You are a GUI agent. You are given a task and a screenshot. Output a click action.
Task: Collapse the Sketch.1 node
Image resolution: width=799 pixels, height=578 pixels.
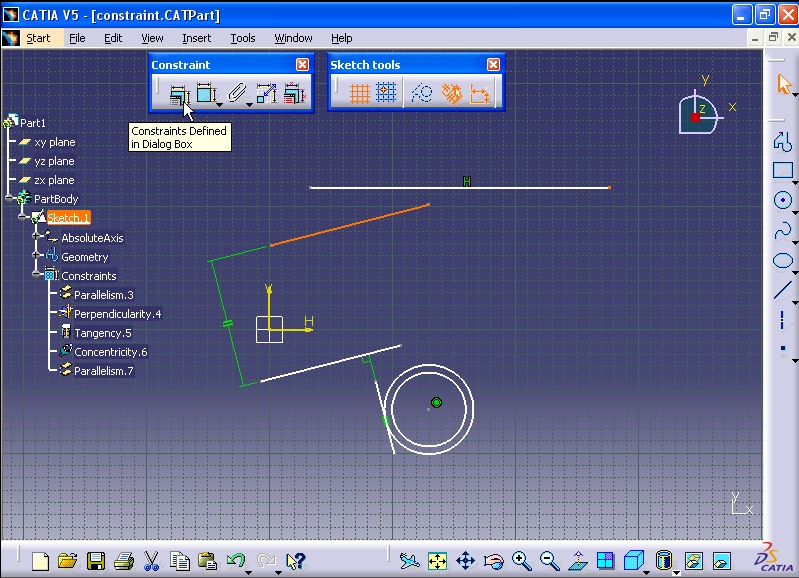[x=22, y=217]
